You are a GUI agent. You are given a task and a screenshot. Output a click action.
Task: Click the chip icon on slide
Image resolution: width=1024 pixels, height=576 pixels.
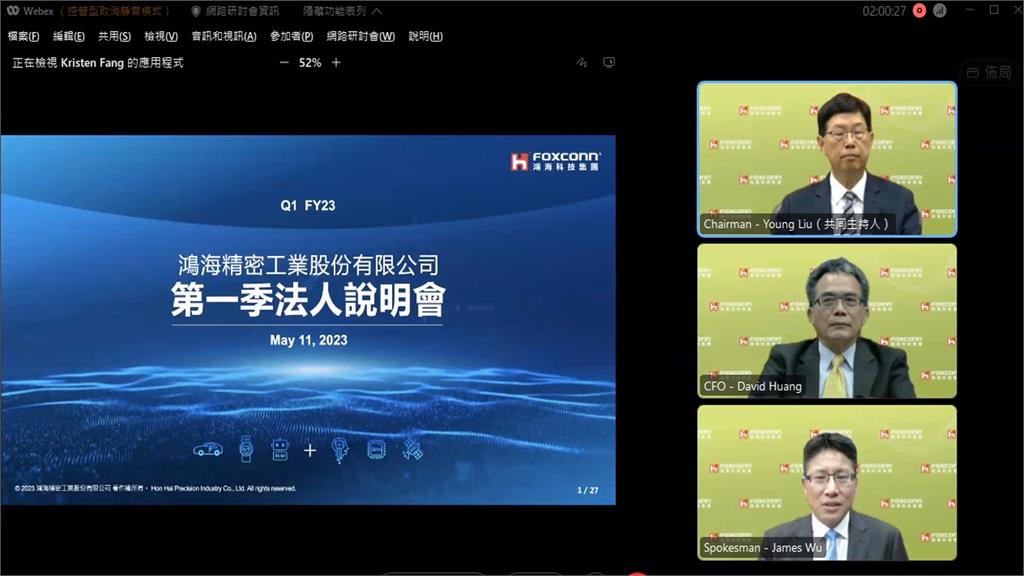coord(376,449)
